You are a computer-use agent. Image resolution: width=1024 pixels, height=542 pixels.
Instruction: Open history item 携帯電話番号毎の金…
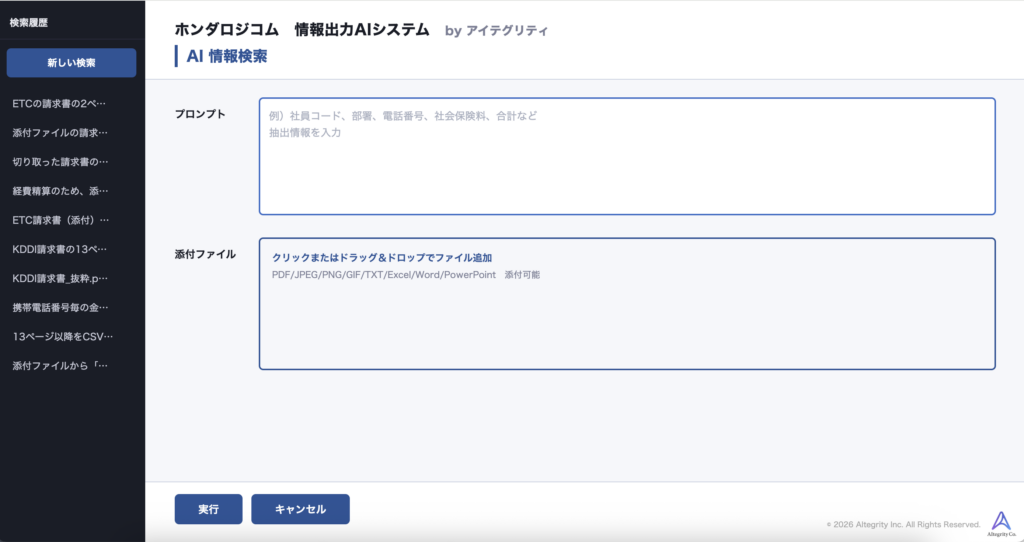point(60,307)
